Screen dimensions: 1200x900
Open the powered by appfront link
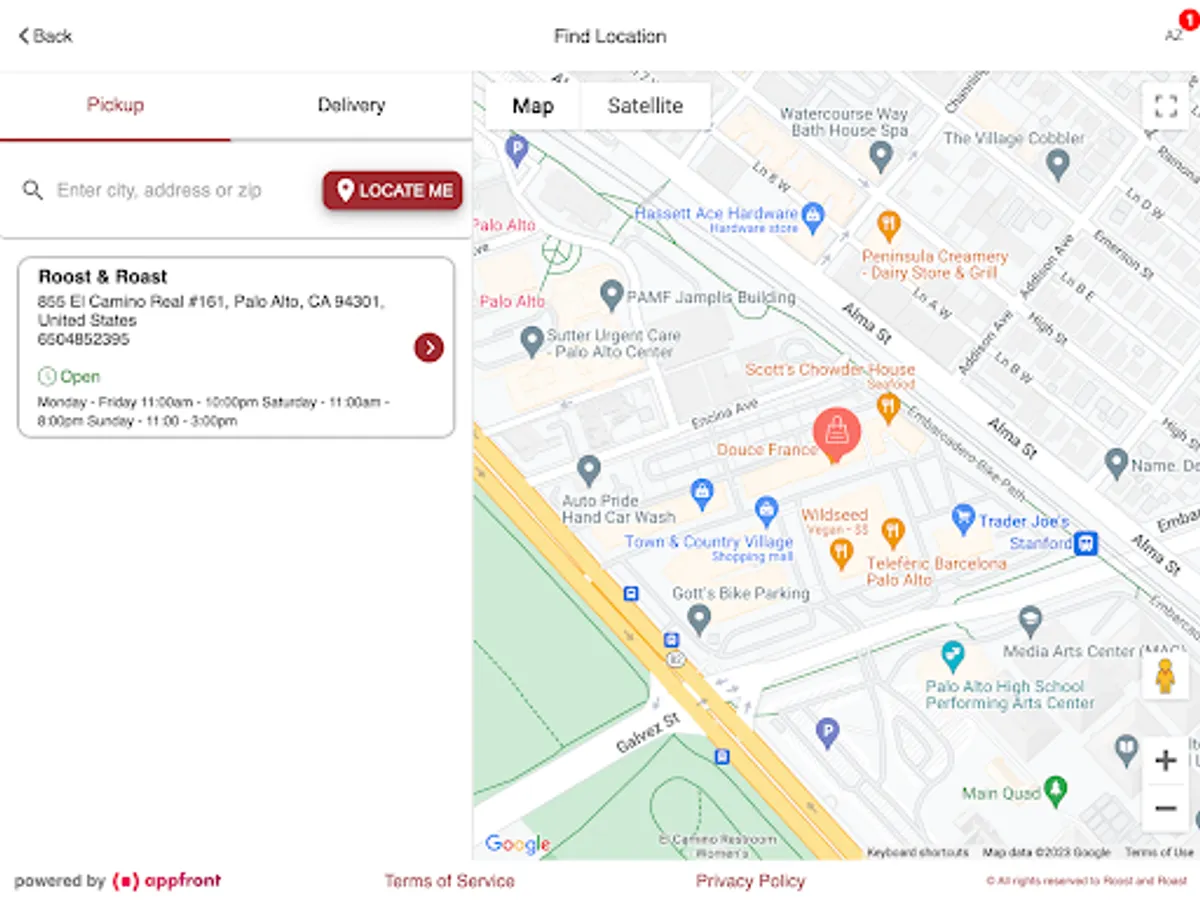[x=118, y=881]
